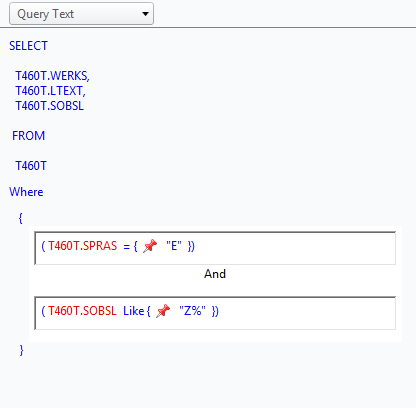
Task: Select the SPRAS condition box
Action: pos(215,248)
